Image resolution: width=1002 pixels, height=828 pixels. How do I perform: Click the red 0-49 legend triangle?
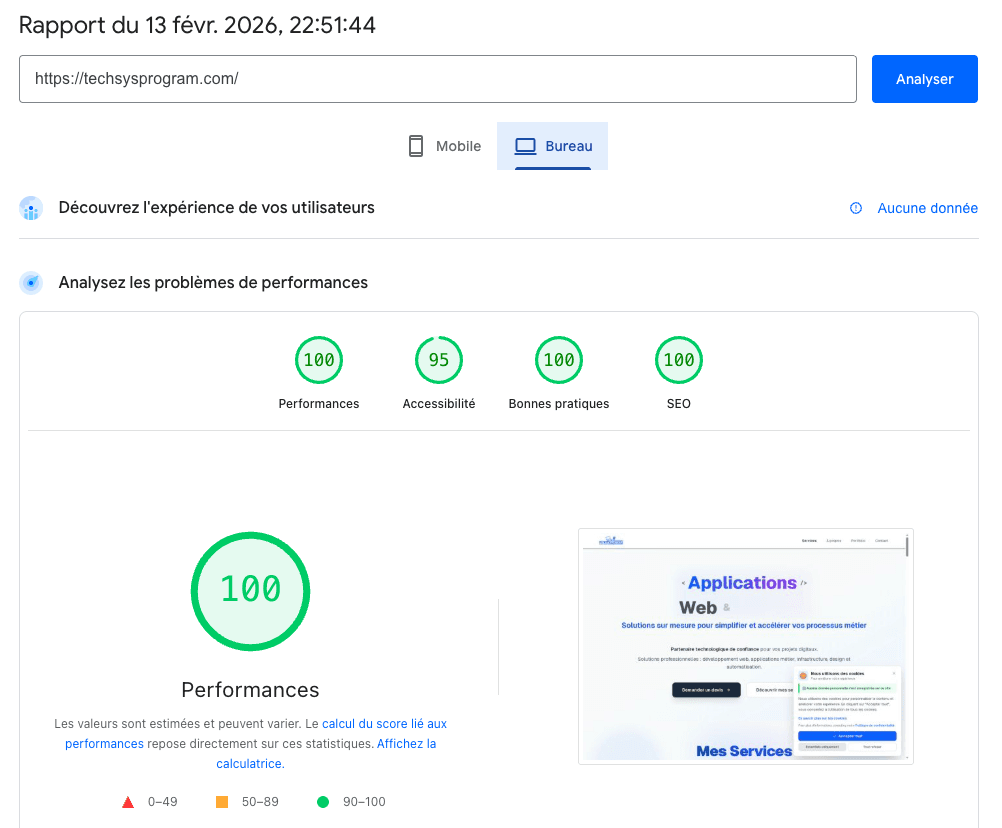[128, 801]
